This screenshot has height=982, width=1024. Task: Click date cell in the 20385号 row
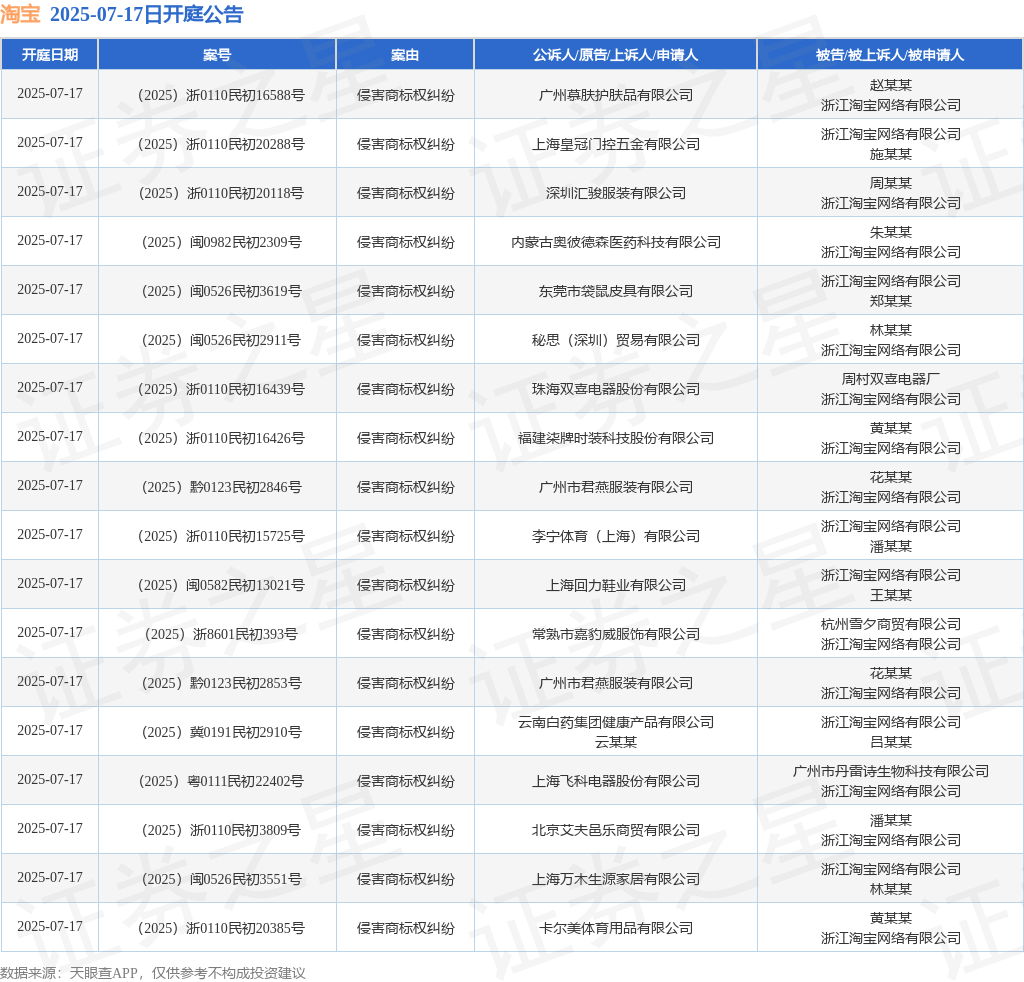pyautogui.click(x=50, y=927)
